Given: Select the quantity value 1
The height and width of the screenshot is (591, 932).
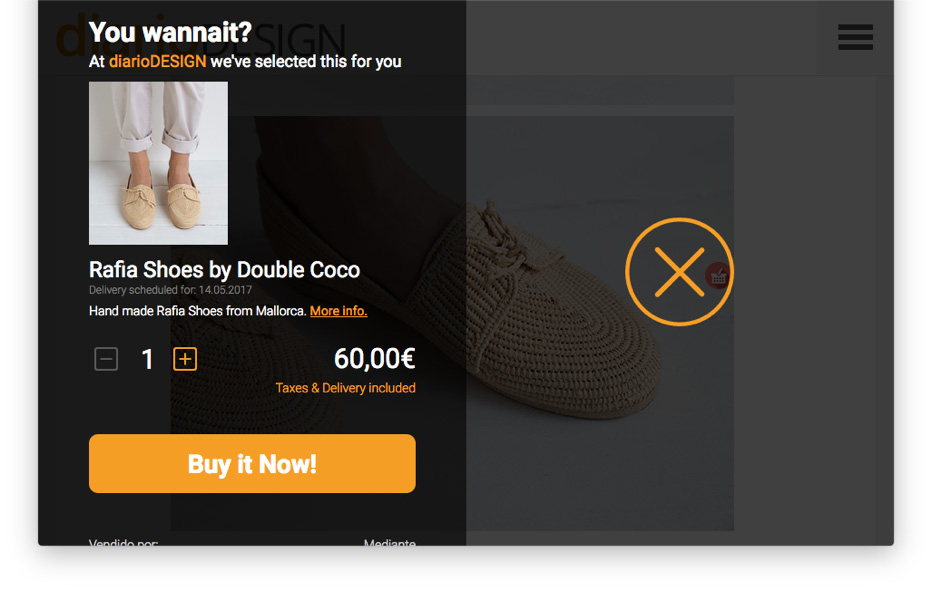Looking at the screenshot, I should (147, 359).
